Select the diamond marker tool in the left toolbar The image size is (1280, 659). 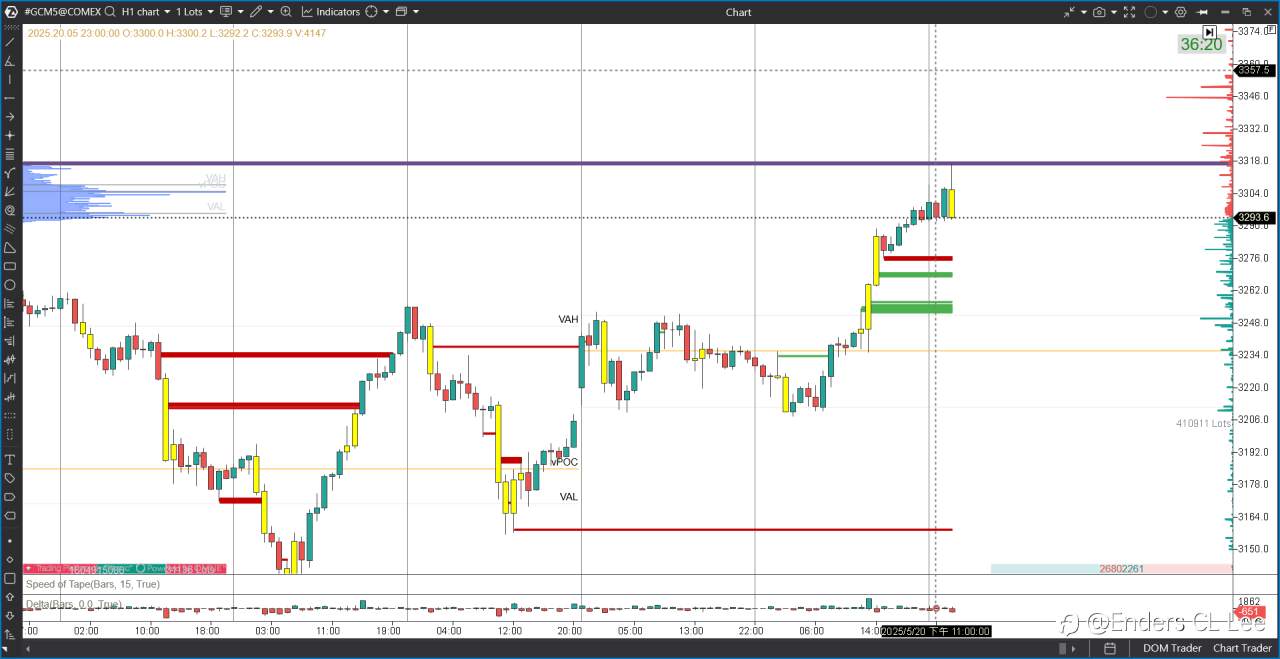(x=10, y=559)
